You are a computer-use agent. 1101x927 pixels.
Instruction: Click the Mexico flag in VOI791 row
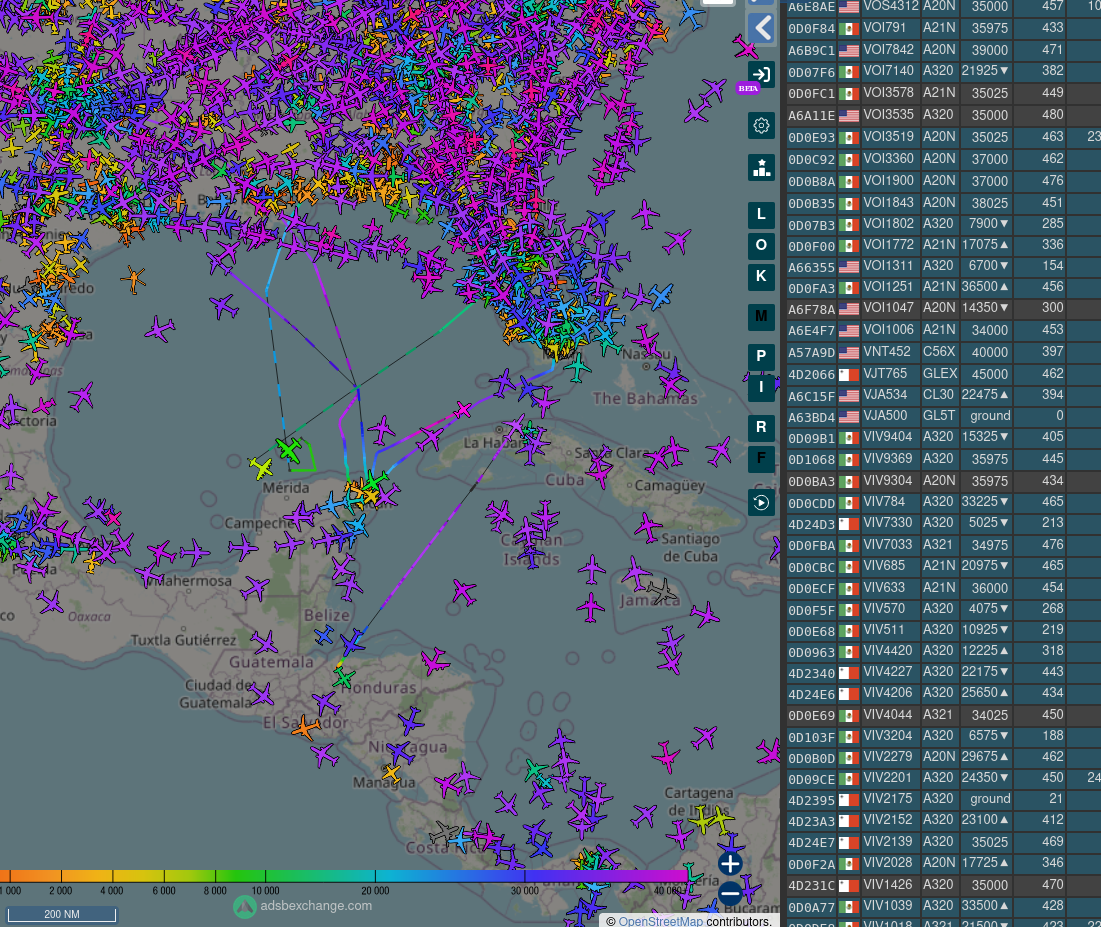(x=849, y=29)
